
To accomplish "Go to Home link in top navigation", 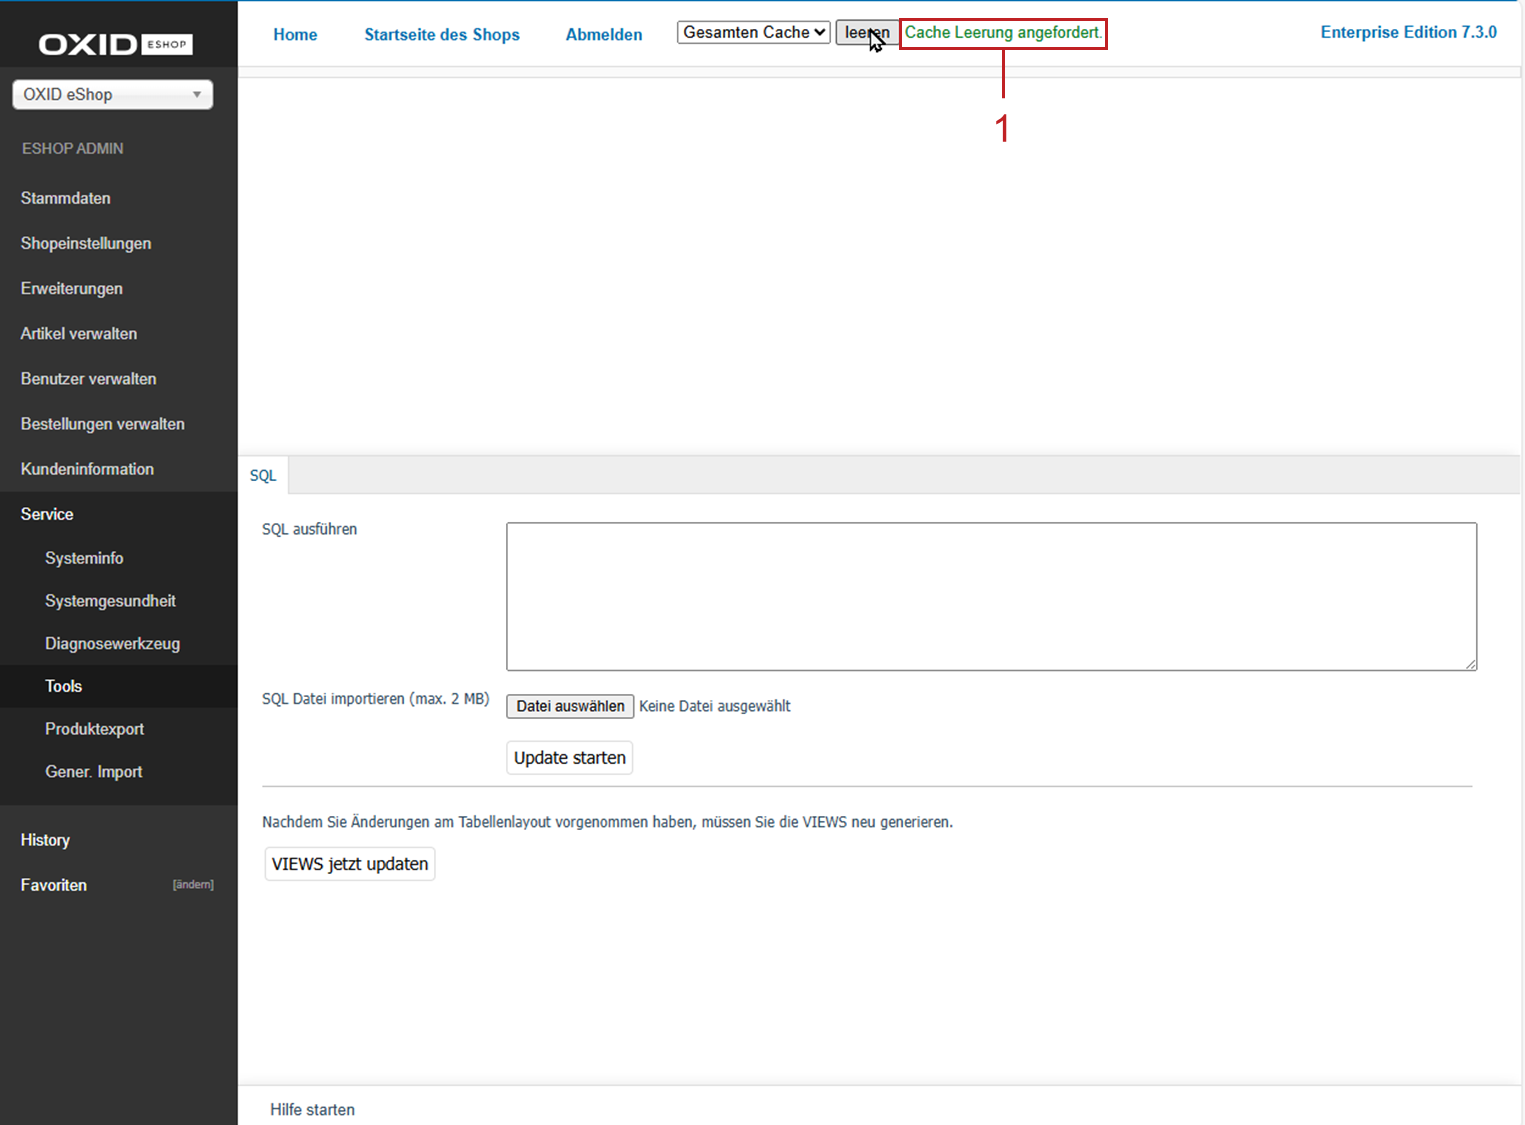I will (x=295, y=35).
